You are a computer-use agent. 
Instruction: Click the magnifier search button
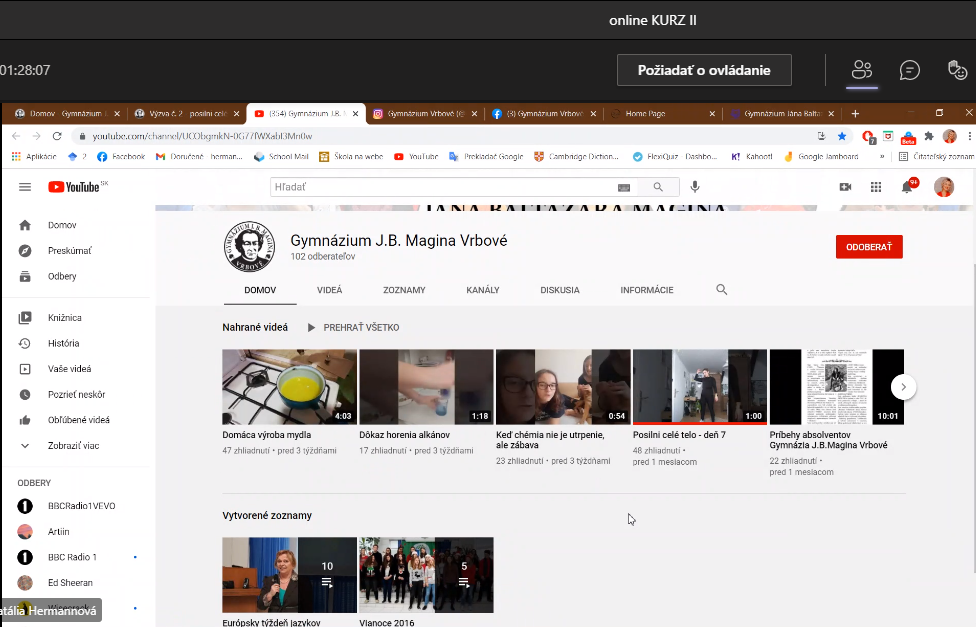[x=658, y=187]
